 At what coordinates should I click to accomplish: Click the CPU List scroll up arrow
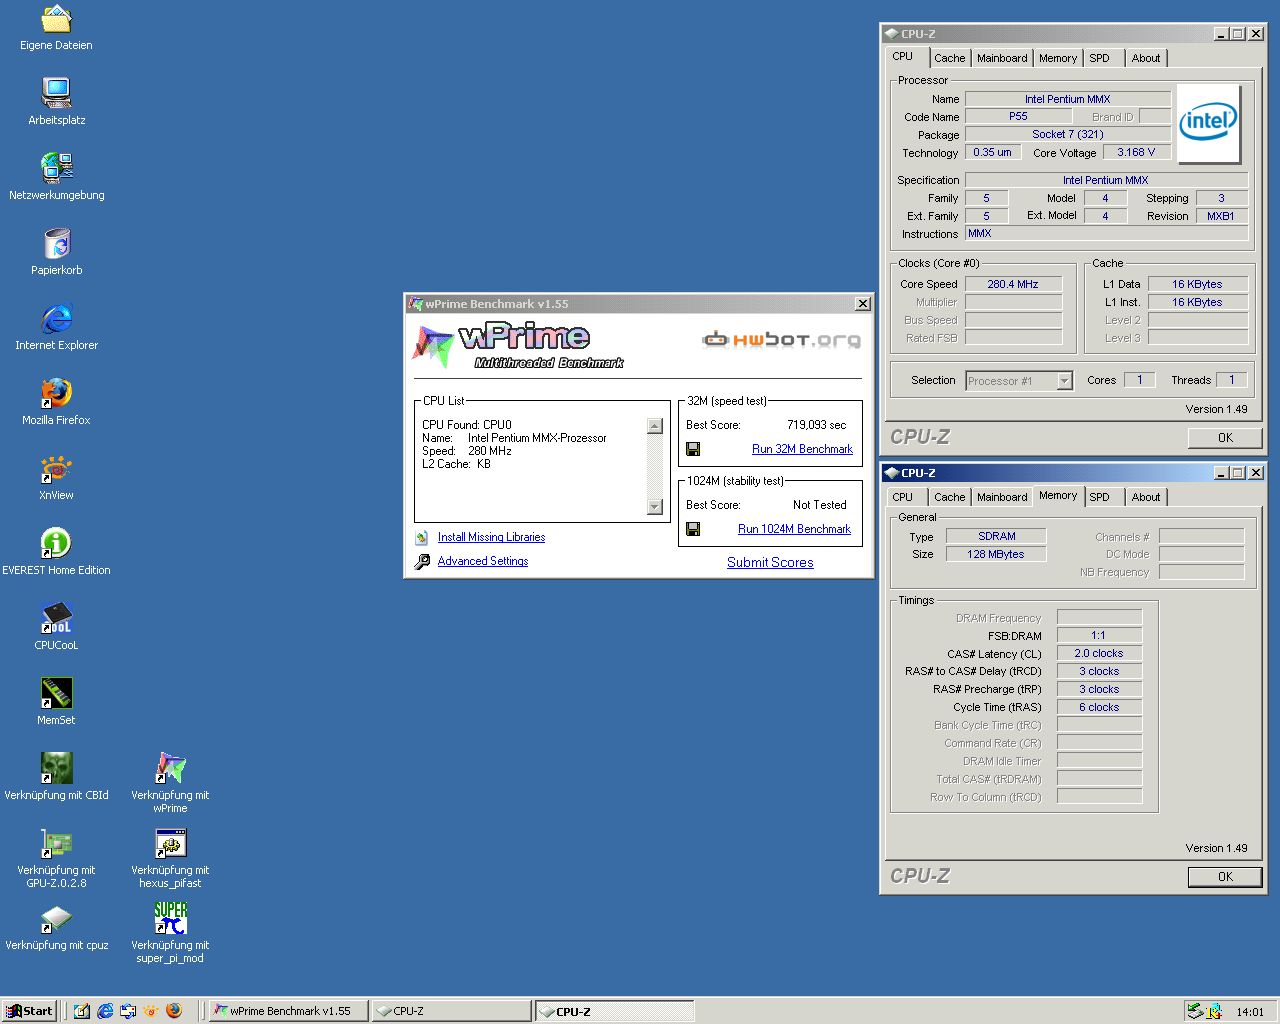pos(655,426)
